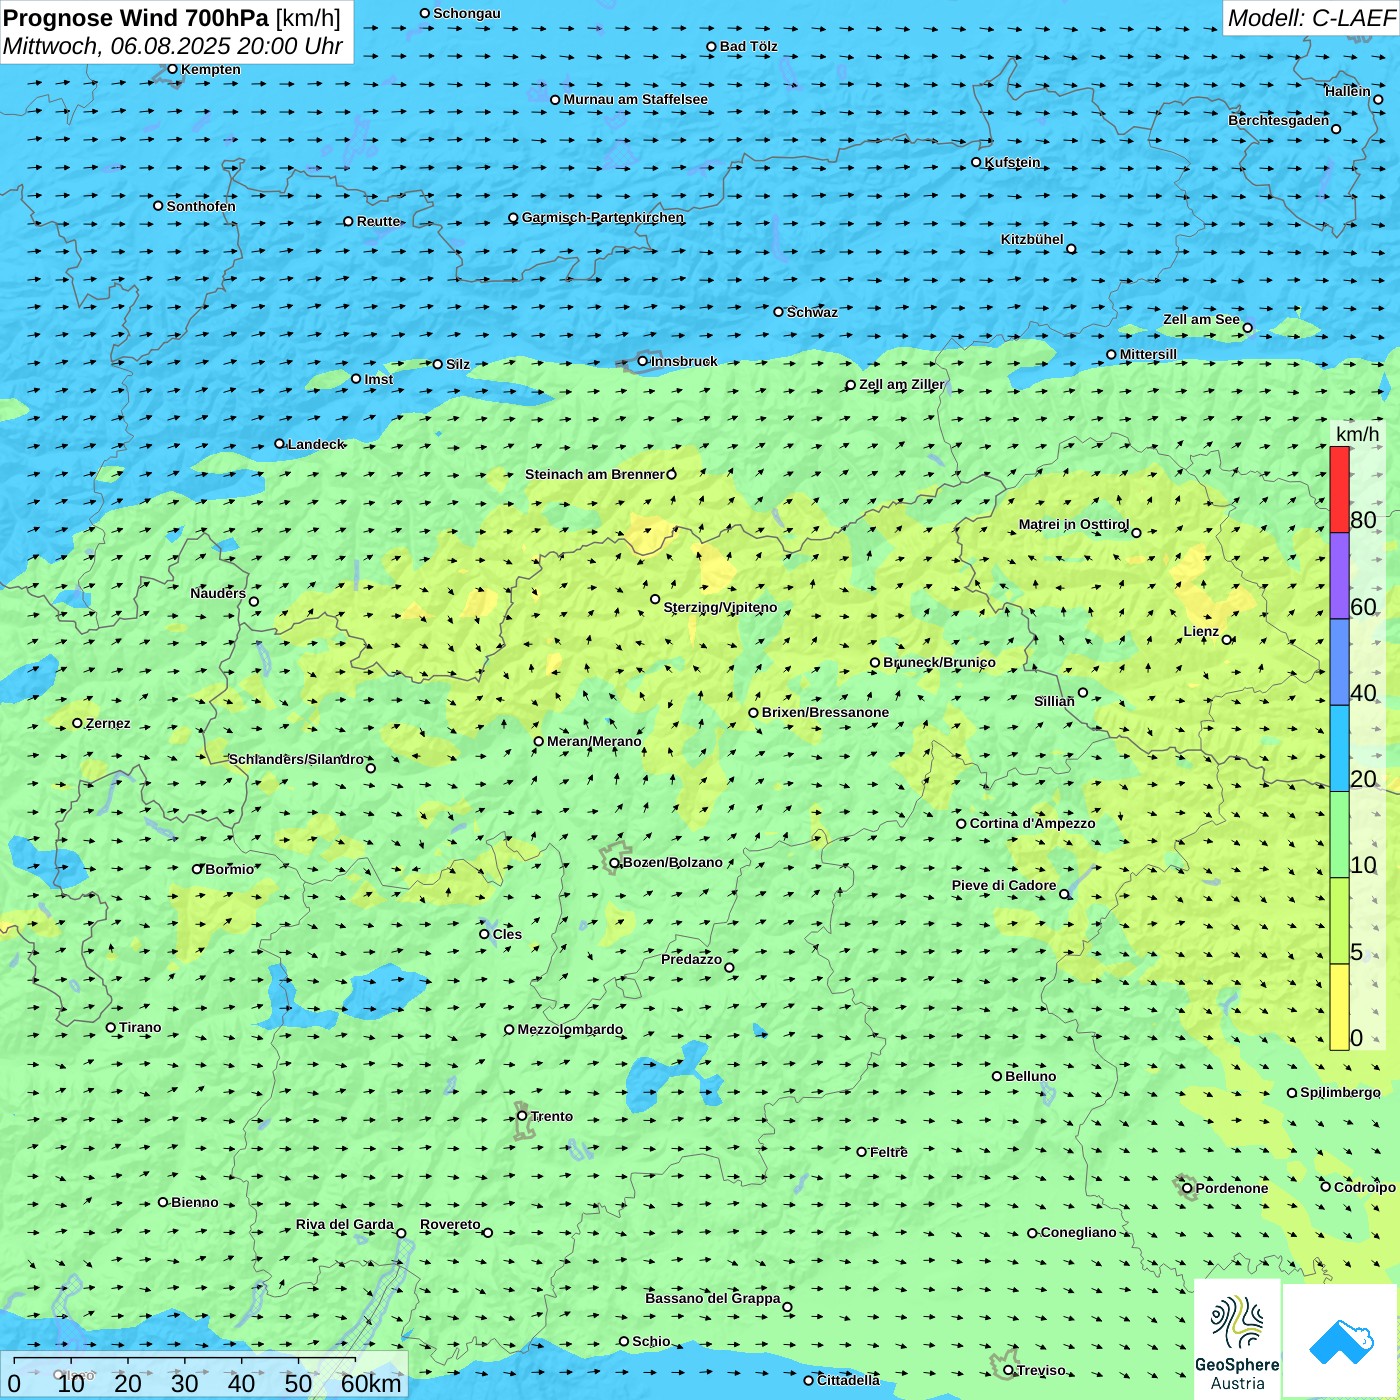Click the Bozen/Bolzano city label

tap(672, 862)
